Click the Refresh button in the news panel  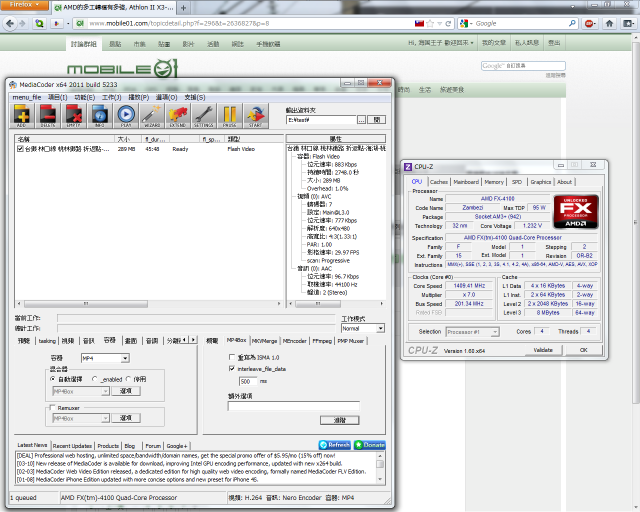335,445
